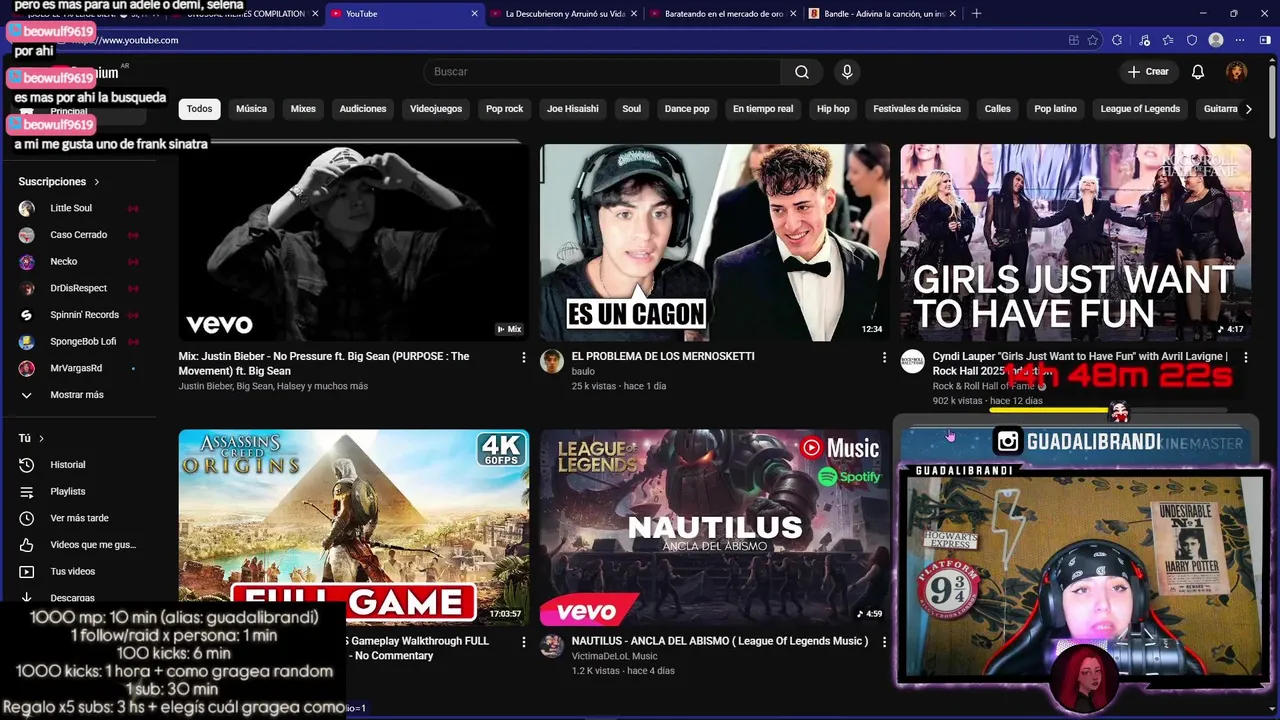The width and height of the screenshot is (1280, 720).
Task: Select the En tiempo real chip
Action: [x=763, y=109]
